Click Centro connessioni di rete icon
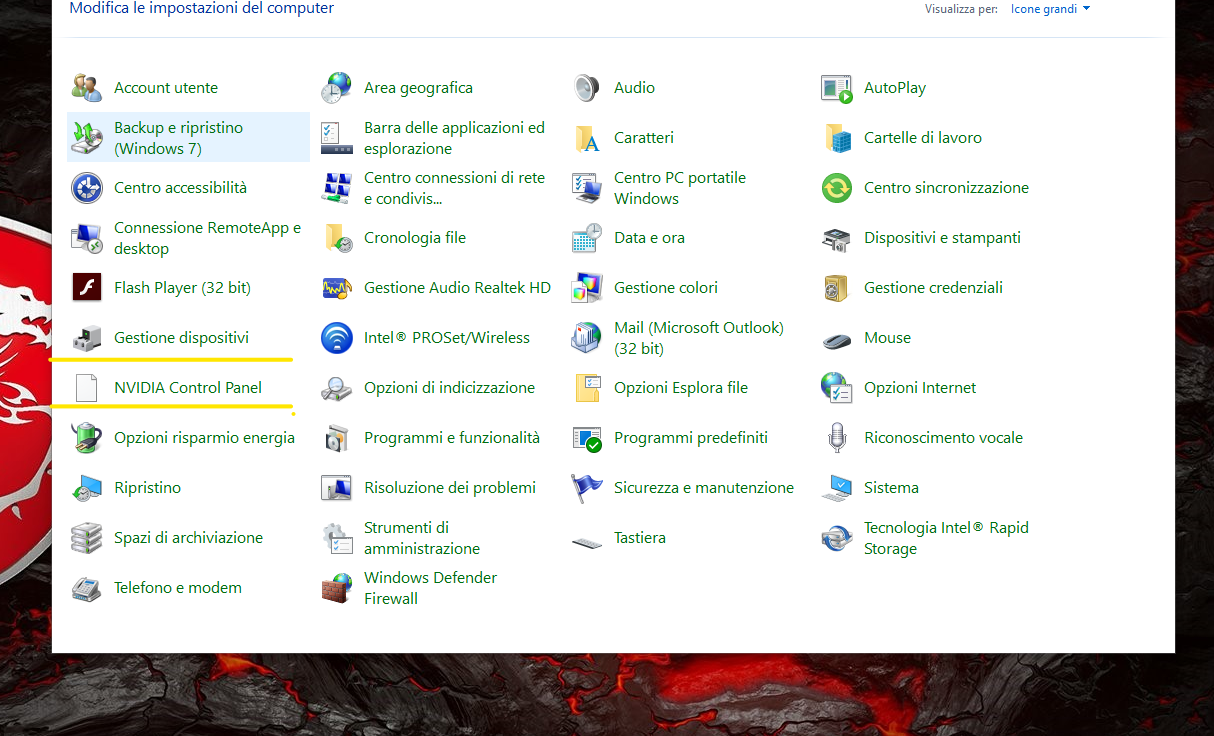The width and height of the screenshot is (1214, 736). tap(337, 188)
